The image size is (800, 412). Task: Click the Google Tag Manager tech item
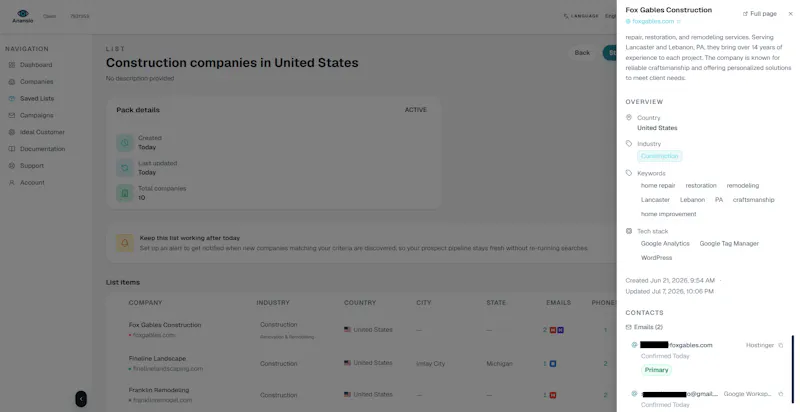click(x=729, y=244)
